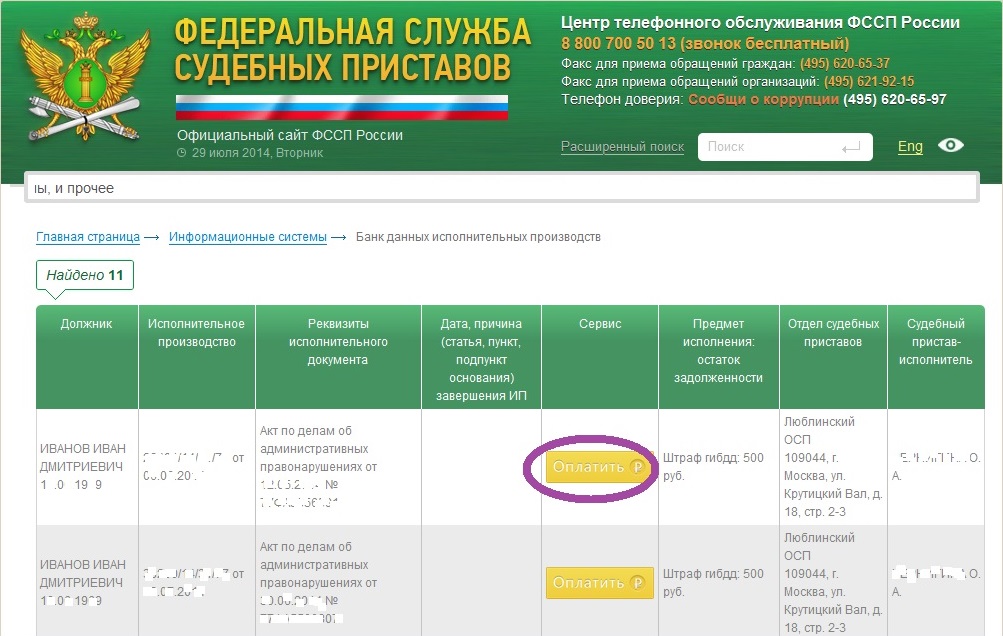1003x636 pixels.
Task: Click first row Штраф гибдд: 500 руб.
Action: [713, 467]
